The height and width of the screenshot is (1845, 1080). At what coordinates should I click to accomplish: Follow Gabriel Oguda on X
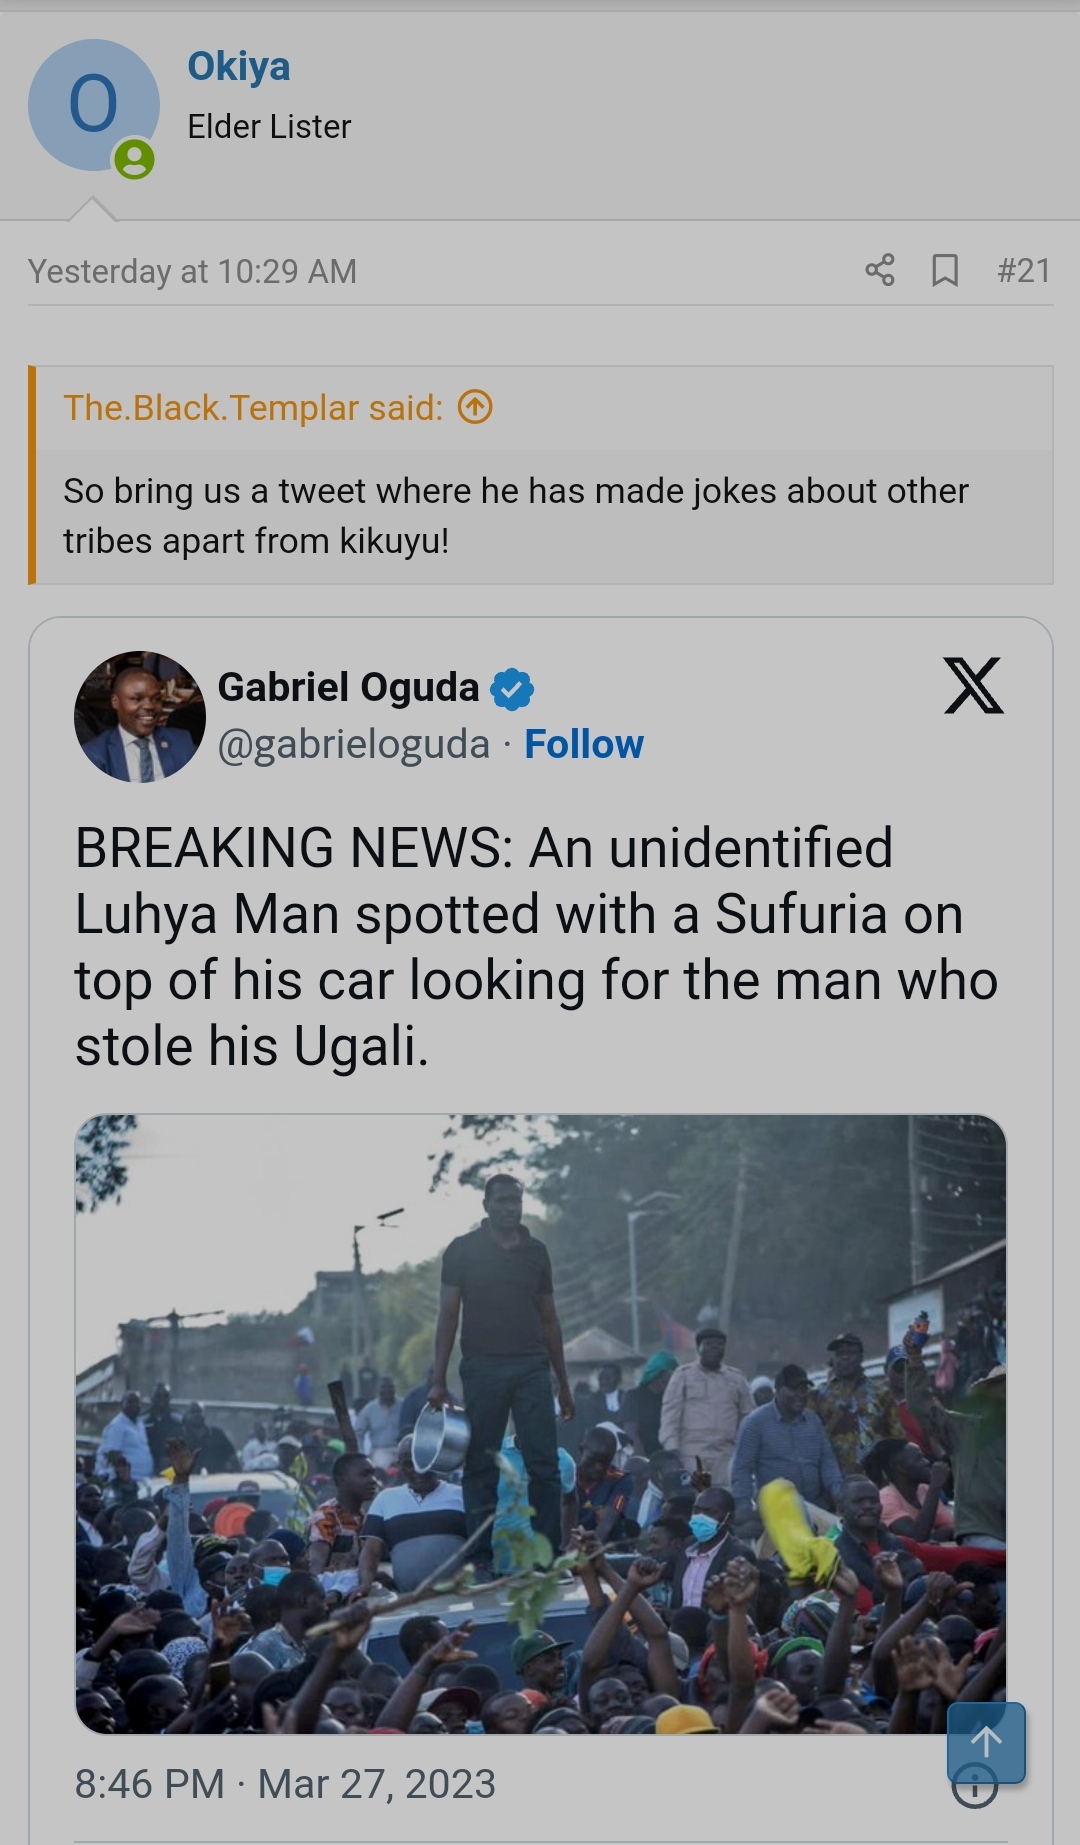click(x=584, y=745)
